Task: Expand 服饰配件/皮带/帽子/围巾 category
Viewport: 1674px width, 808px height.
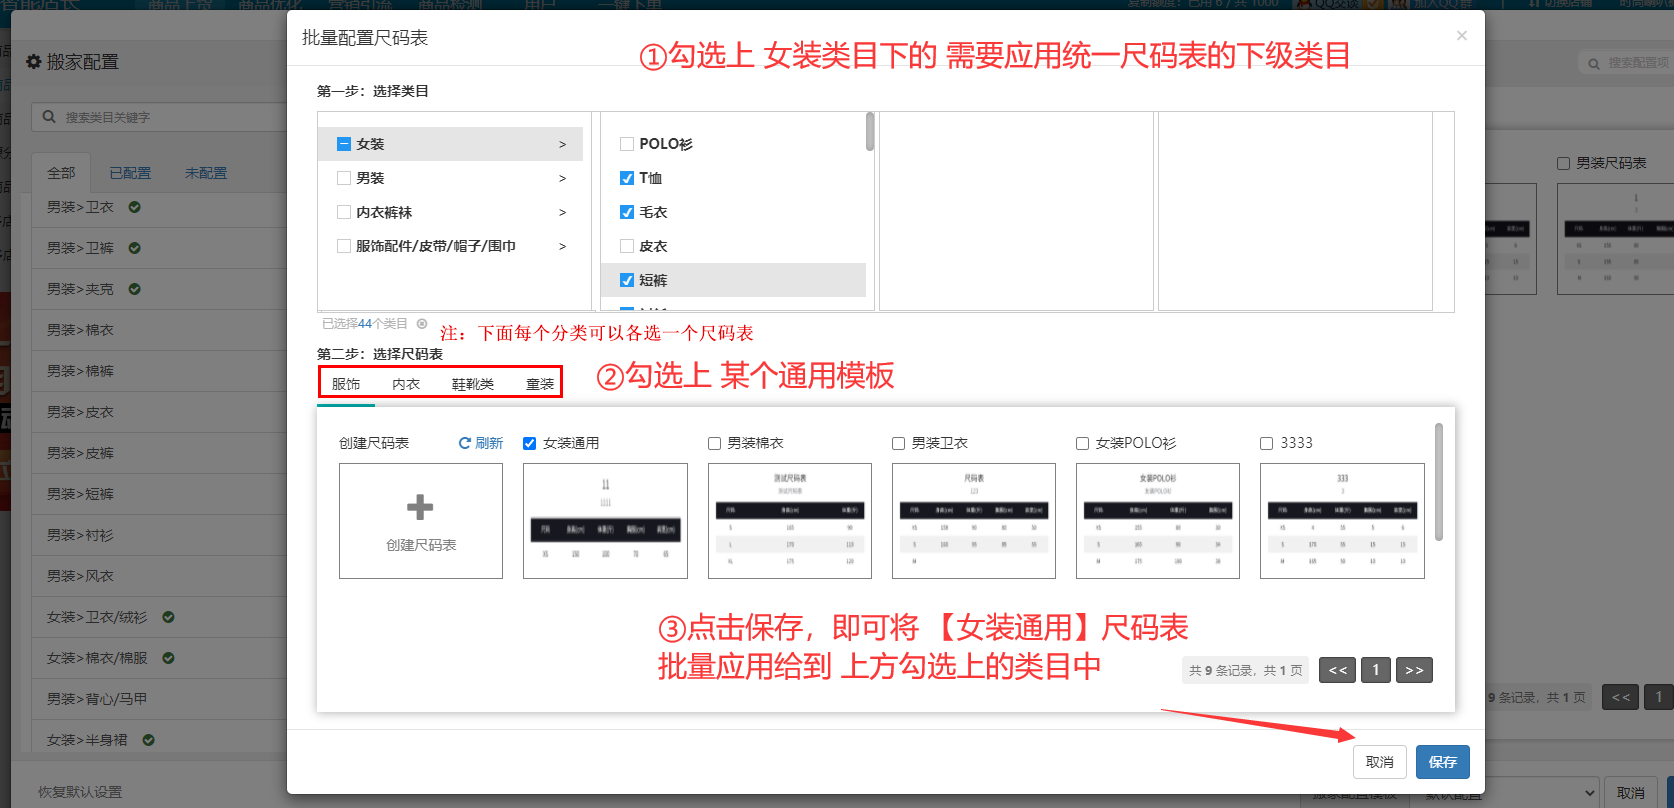Action: [562, 246]
